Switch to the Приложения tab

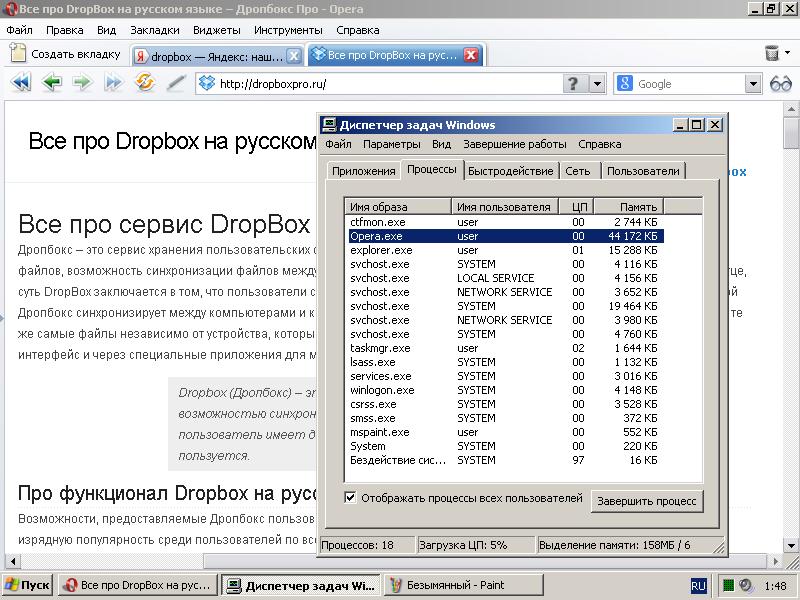tap(363, 171)
